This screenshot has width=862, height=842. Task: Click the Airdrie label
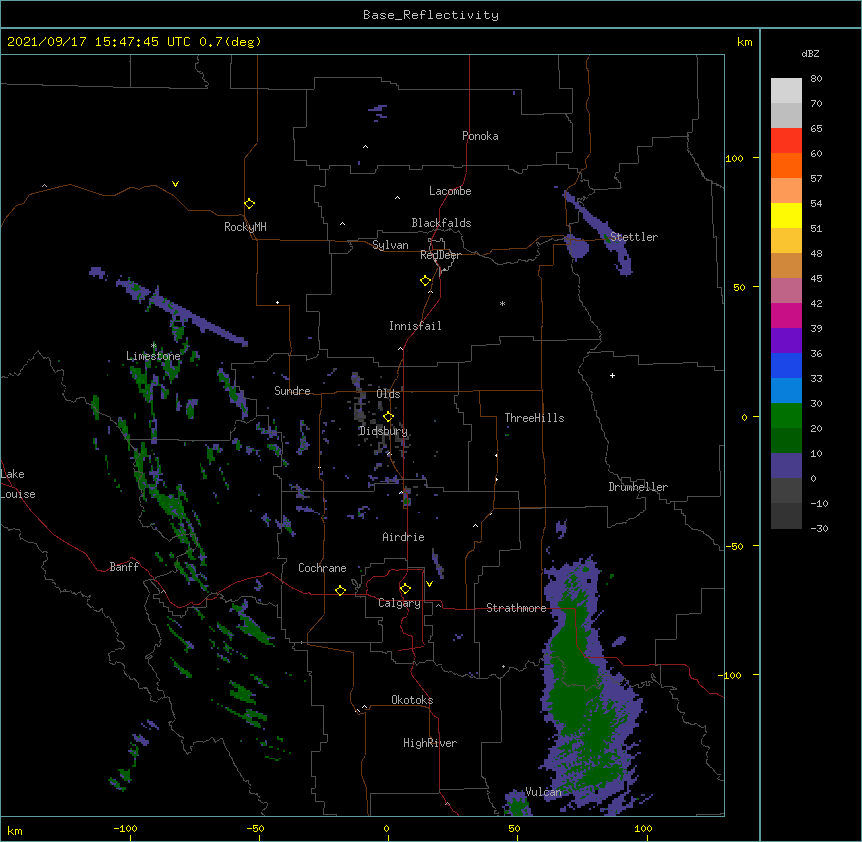tap(403, 537)
